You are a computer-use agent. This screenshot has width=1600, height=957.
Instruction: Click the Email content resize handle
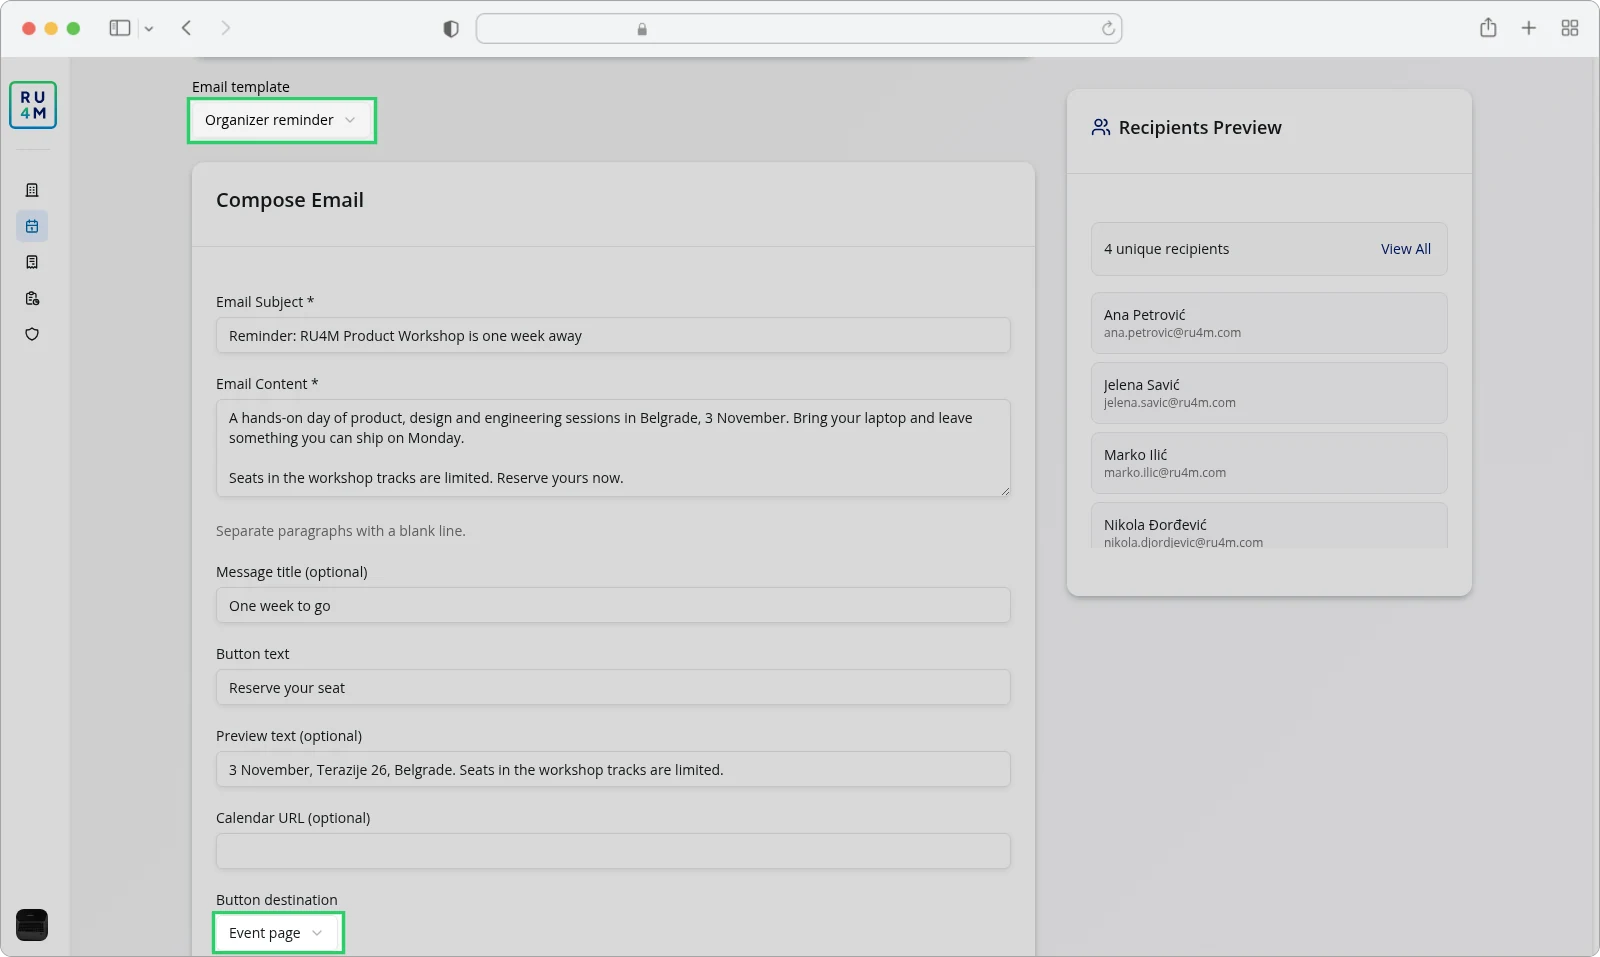[x=1004, y=490]
